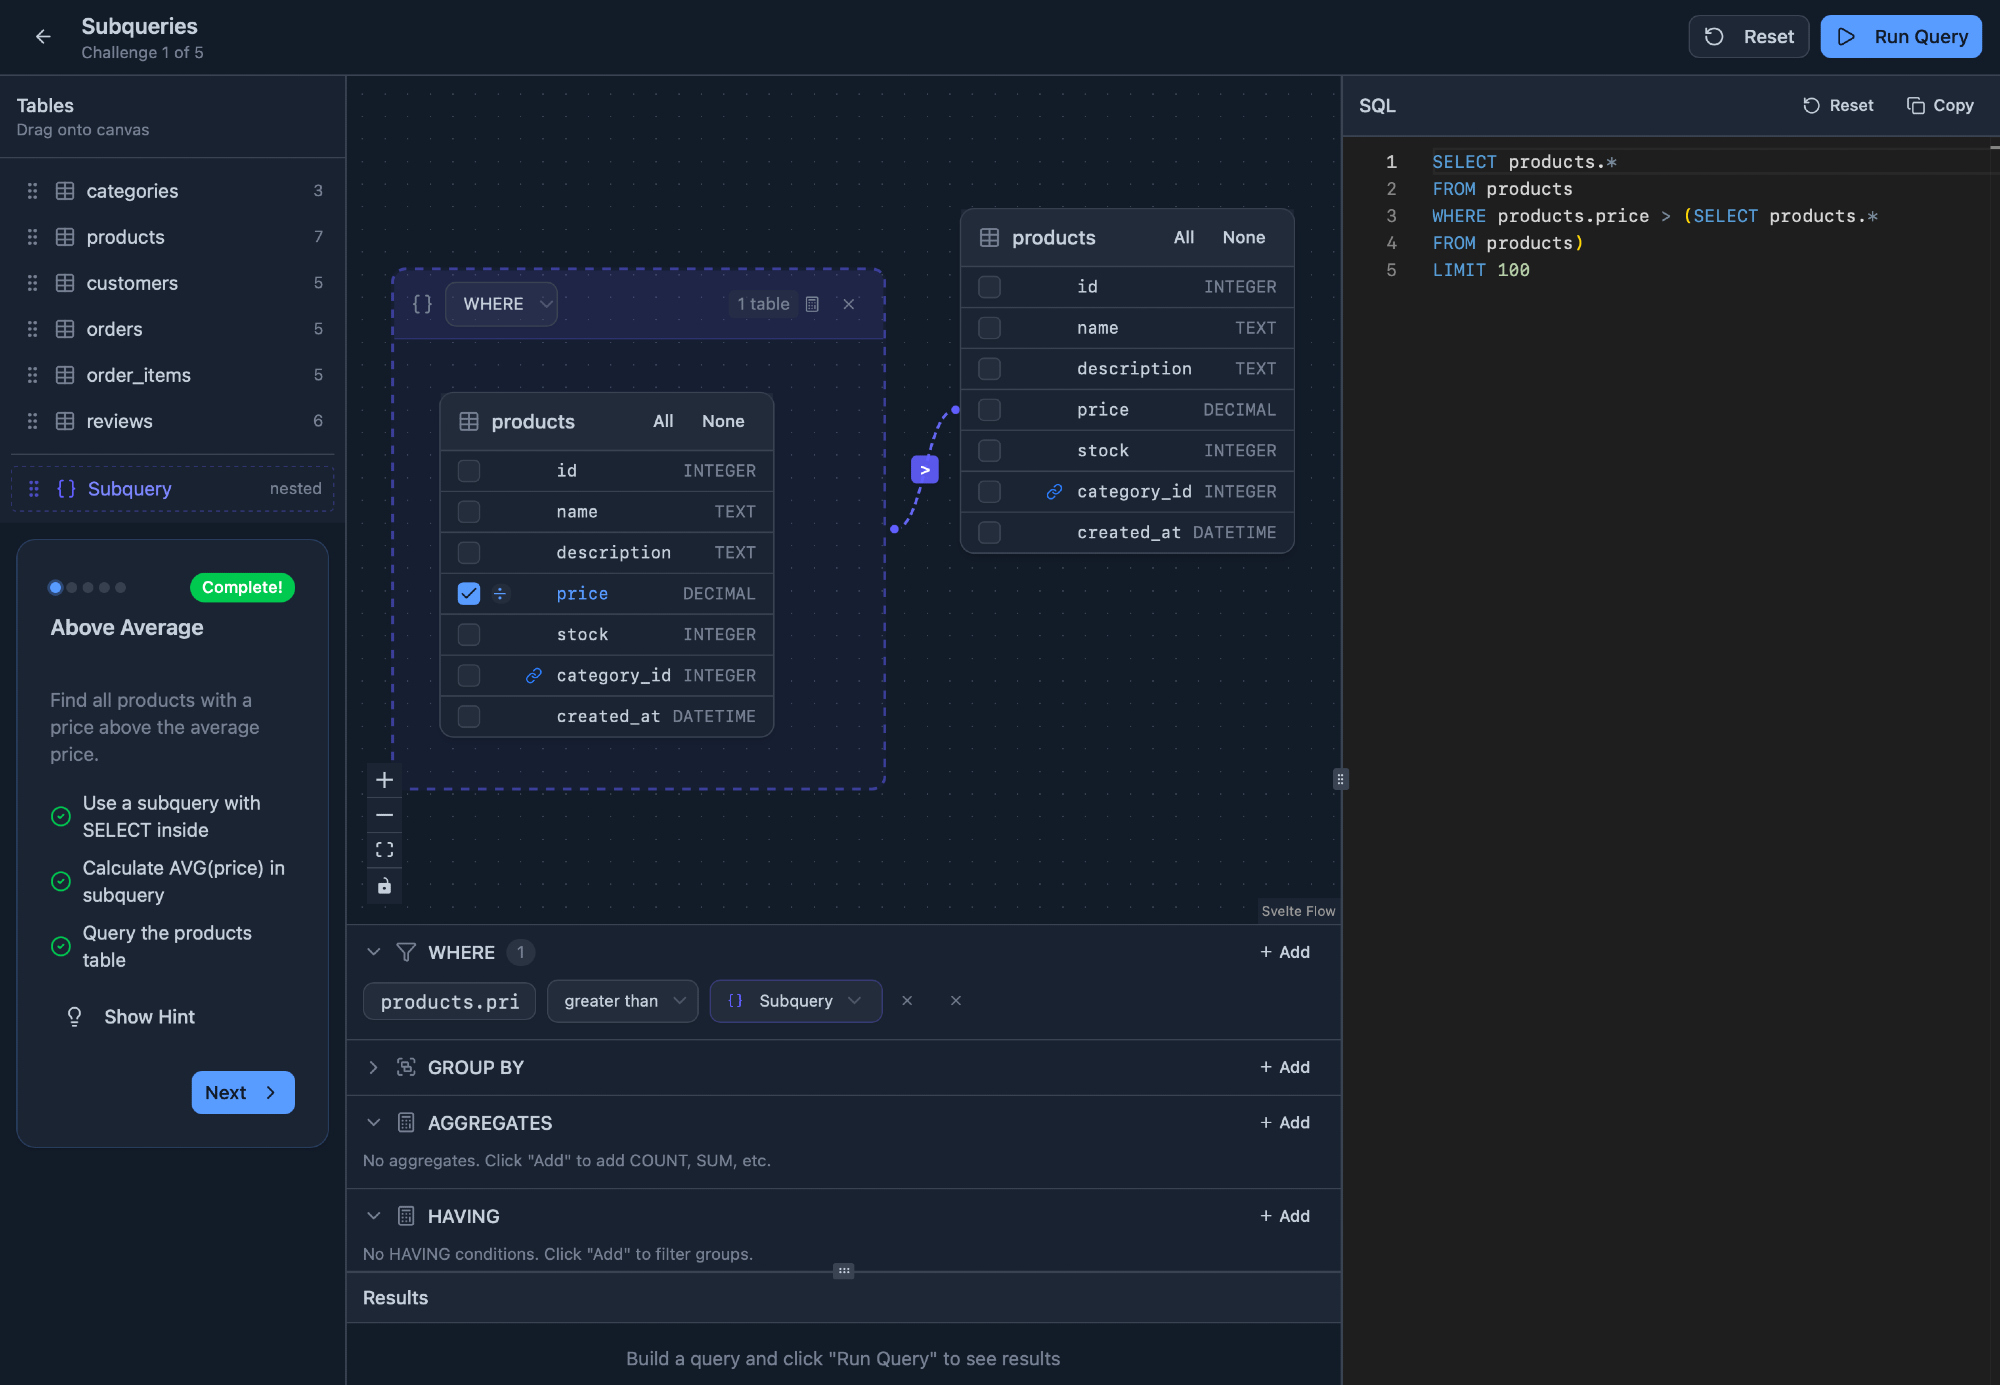Copy the generated SQL
Image resolution: width=2000 pixels, height=1385 pixels.
[x=1940, y=105]
